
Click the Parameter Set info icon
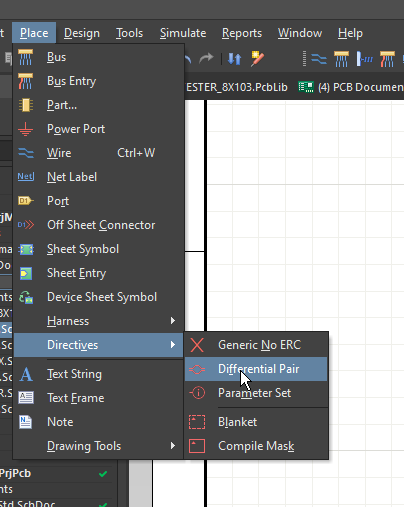point(197,393)
